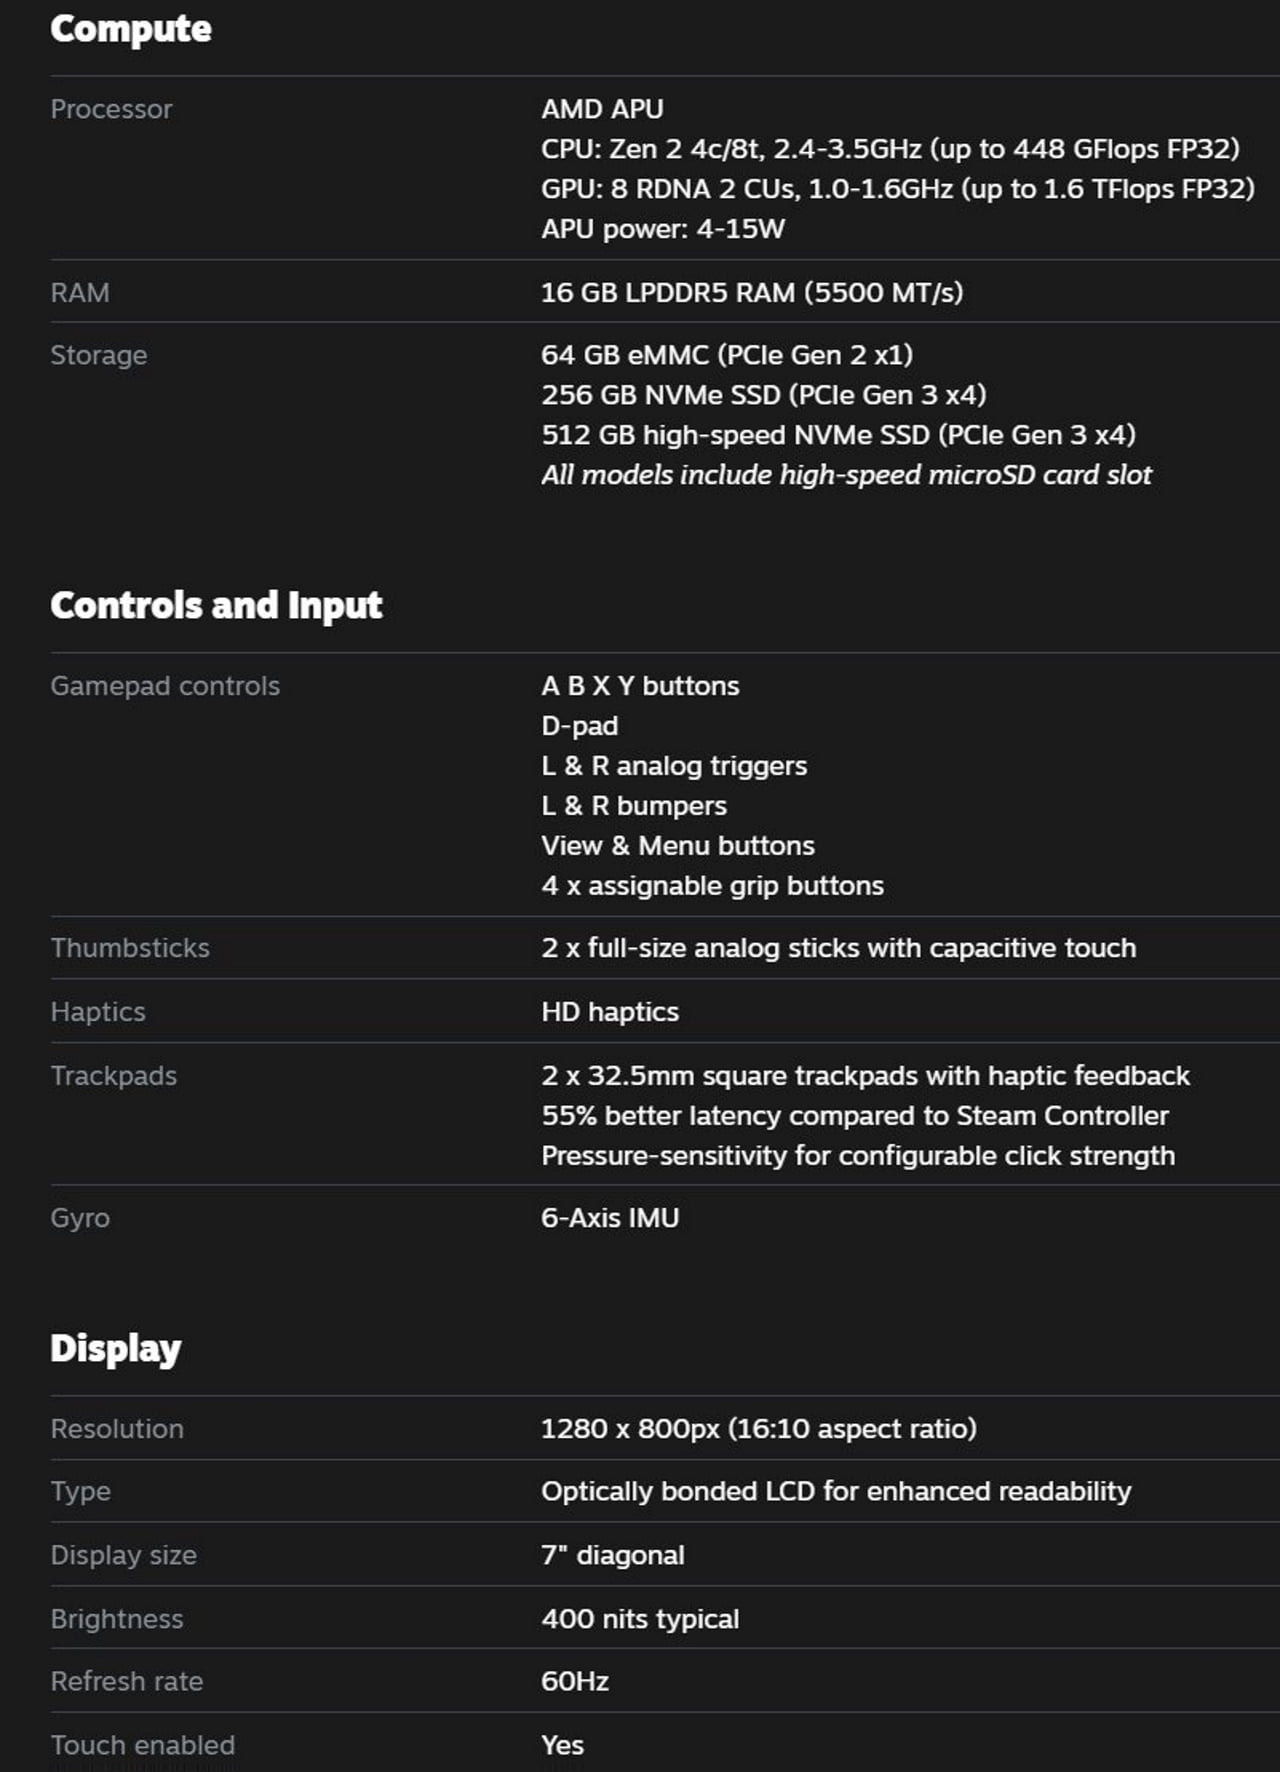Click the AMD APU text
This screenshot has width=1280, height=1772.
click(x=602, y=109)
